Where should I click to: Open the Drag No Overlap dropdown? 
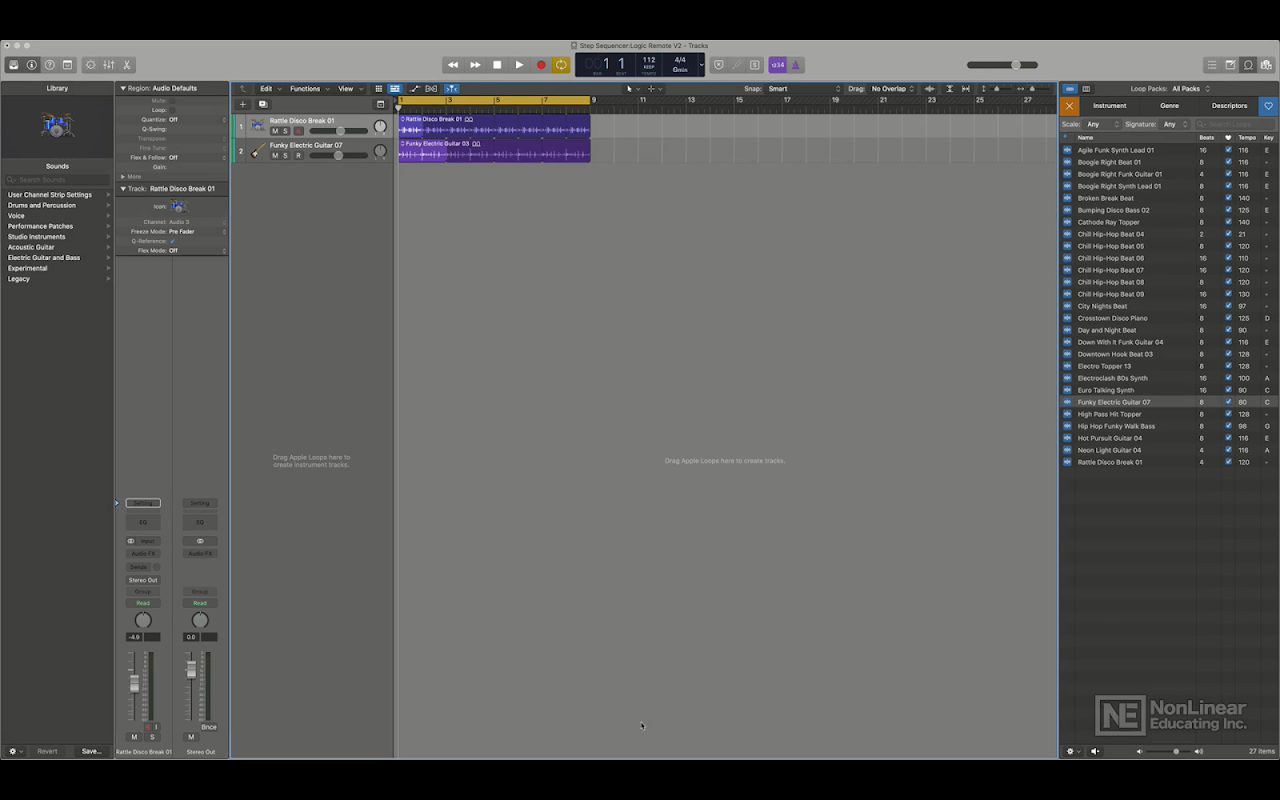point(894,89)
